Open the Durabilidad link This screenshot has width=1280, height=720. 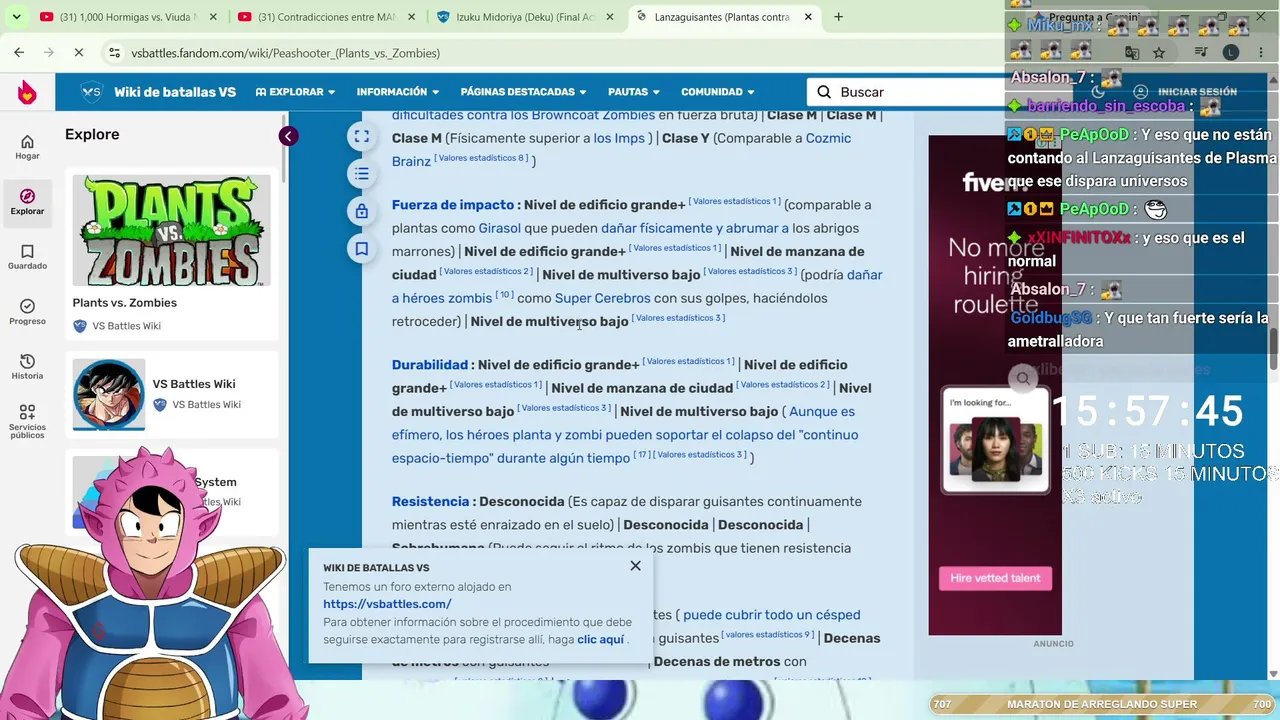430,365
